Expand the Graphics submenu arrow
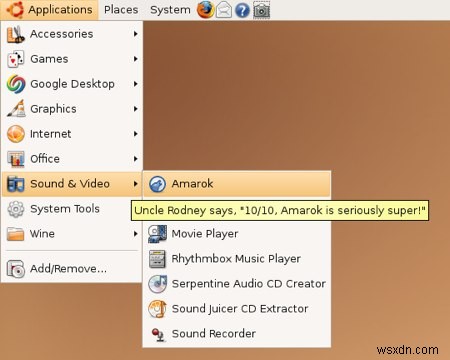 [x=135, y=109]
